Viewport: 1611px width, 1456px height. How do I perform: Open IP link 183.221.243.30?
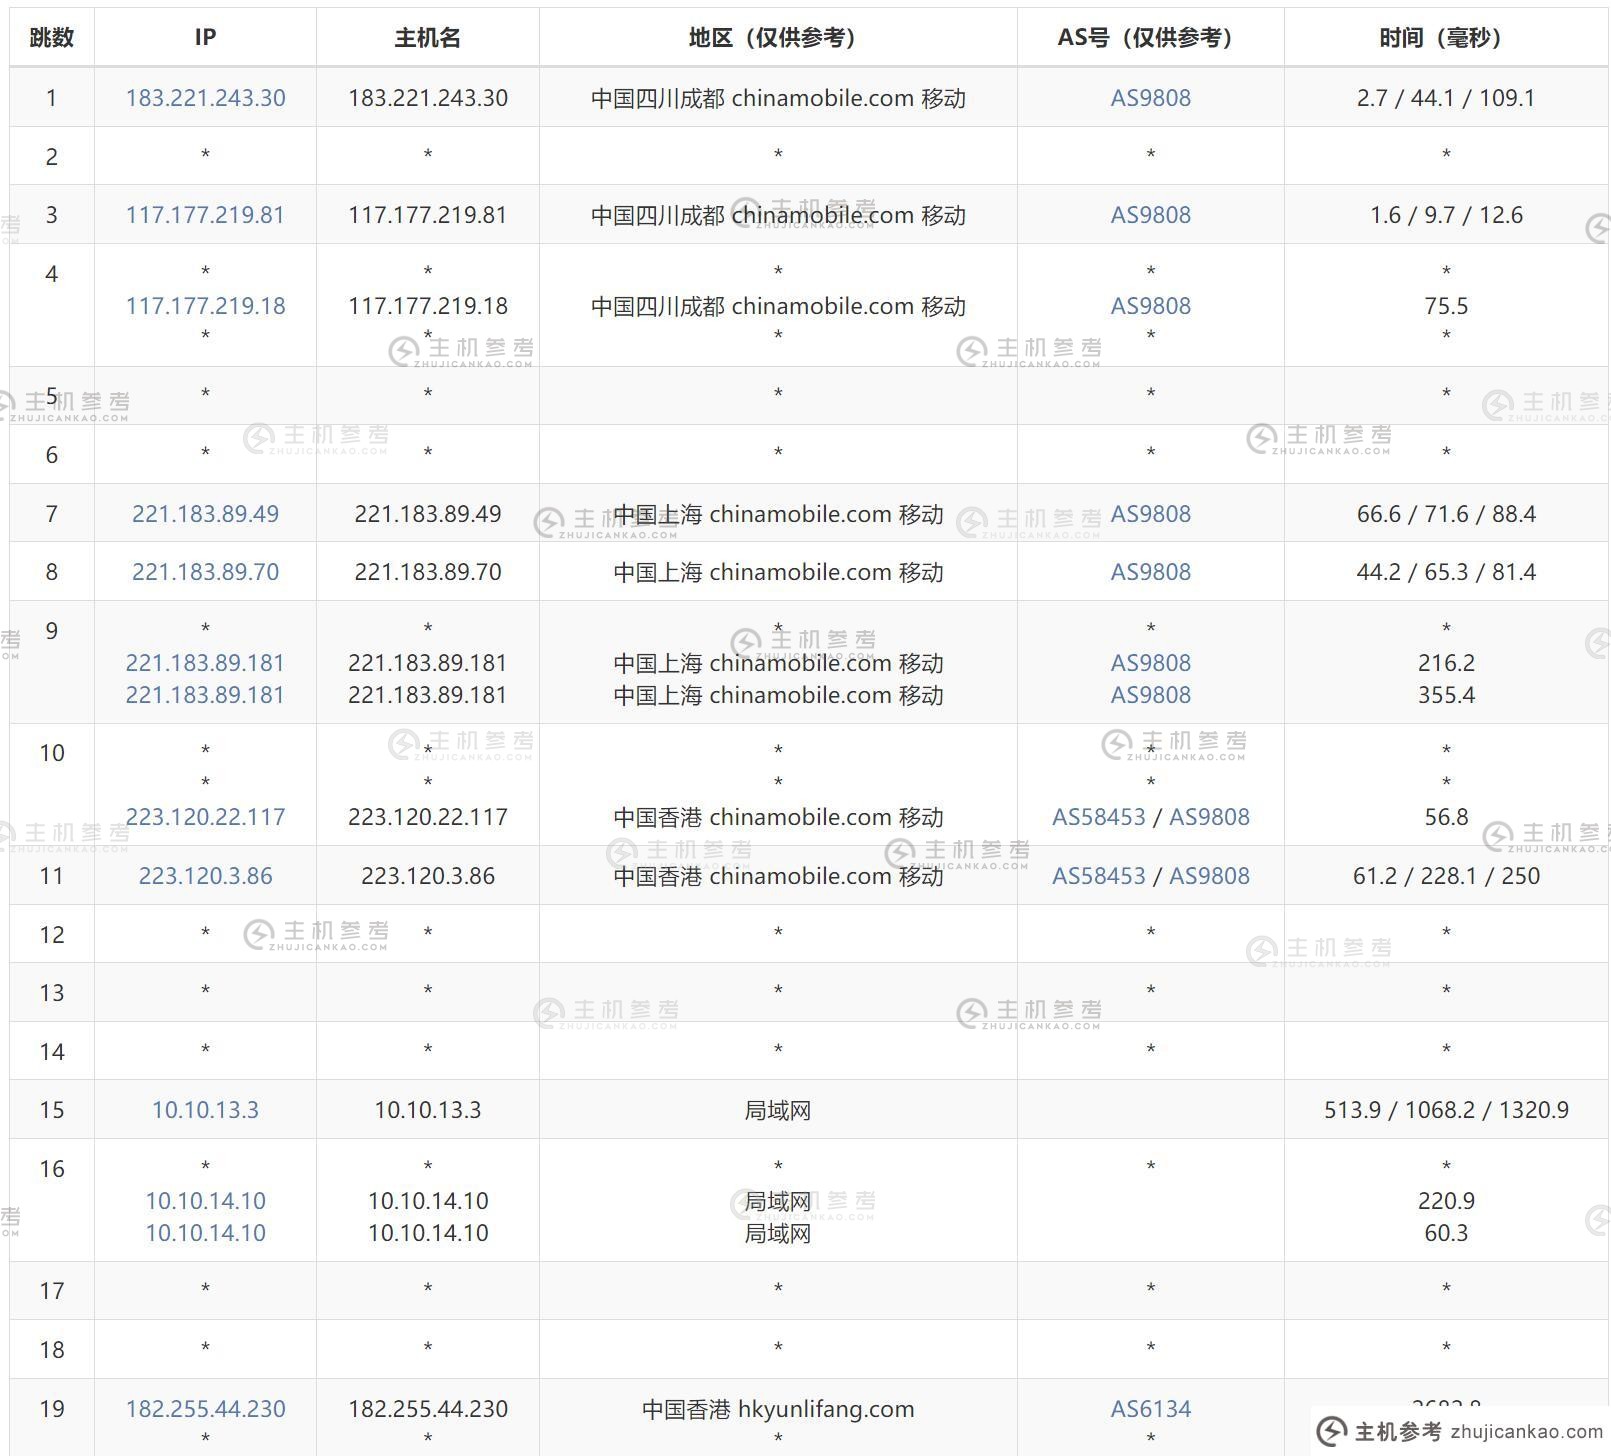[205, 98]
